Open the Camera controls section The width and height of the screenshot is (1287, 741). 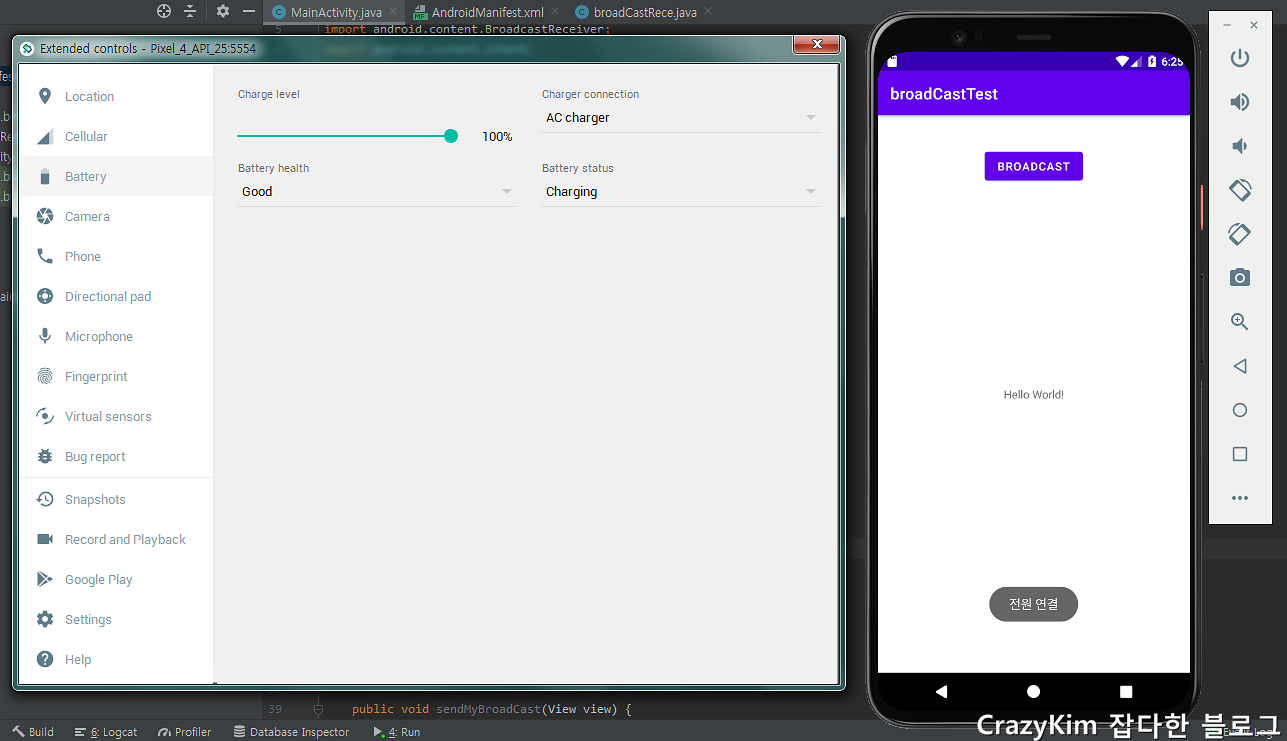(x=116, y=217)
